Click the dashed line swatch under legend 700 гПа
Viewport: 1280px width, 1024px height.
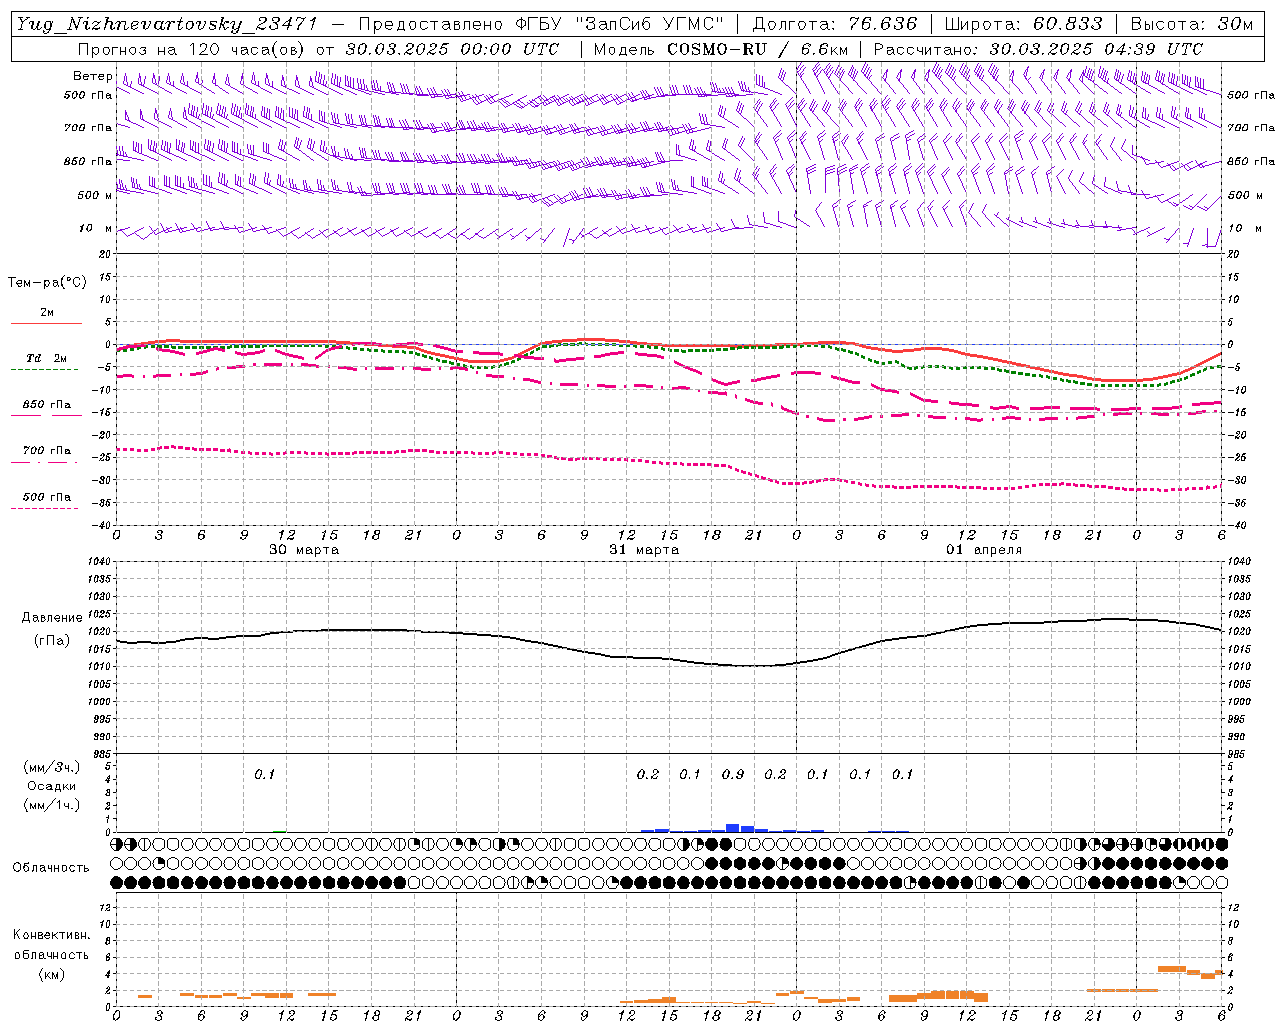(x=44, y=462)
